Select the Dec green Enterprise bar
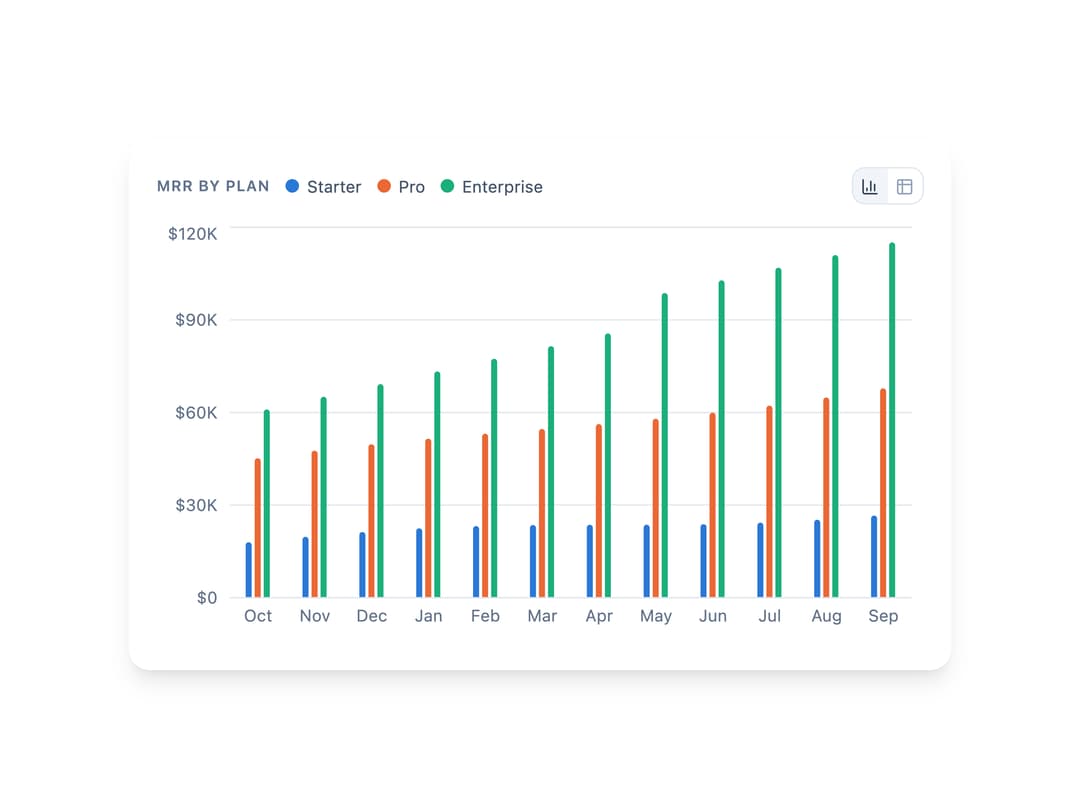The height and width of the screenshot is (810, 1080). tap(380, 491)
